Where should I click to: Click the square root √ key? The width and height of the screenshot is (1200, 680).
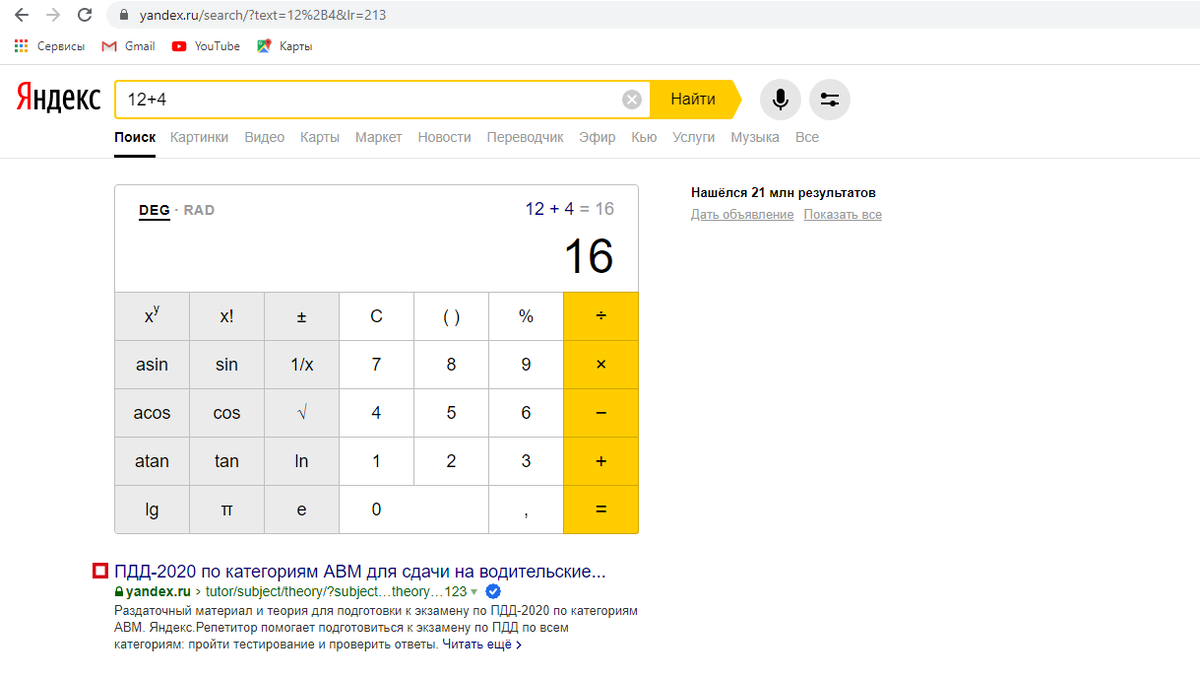(302, 413)
